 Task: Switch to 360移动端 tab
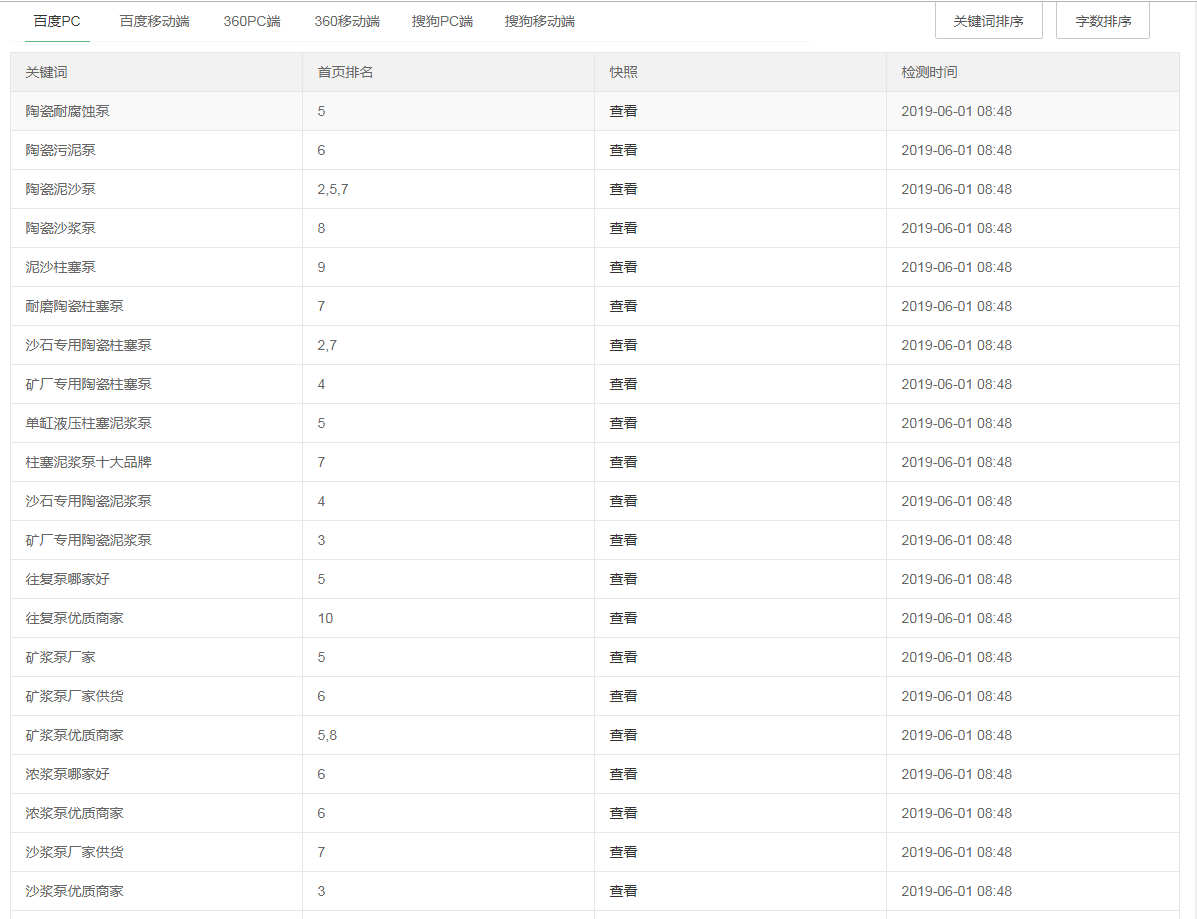tap(346, 21)
